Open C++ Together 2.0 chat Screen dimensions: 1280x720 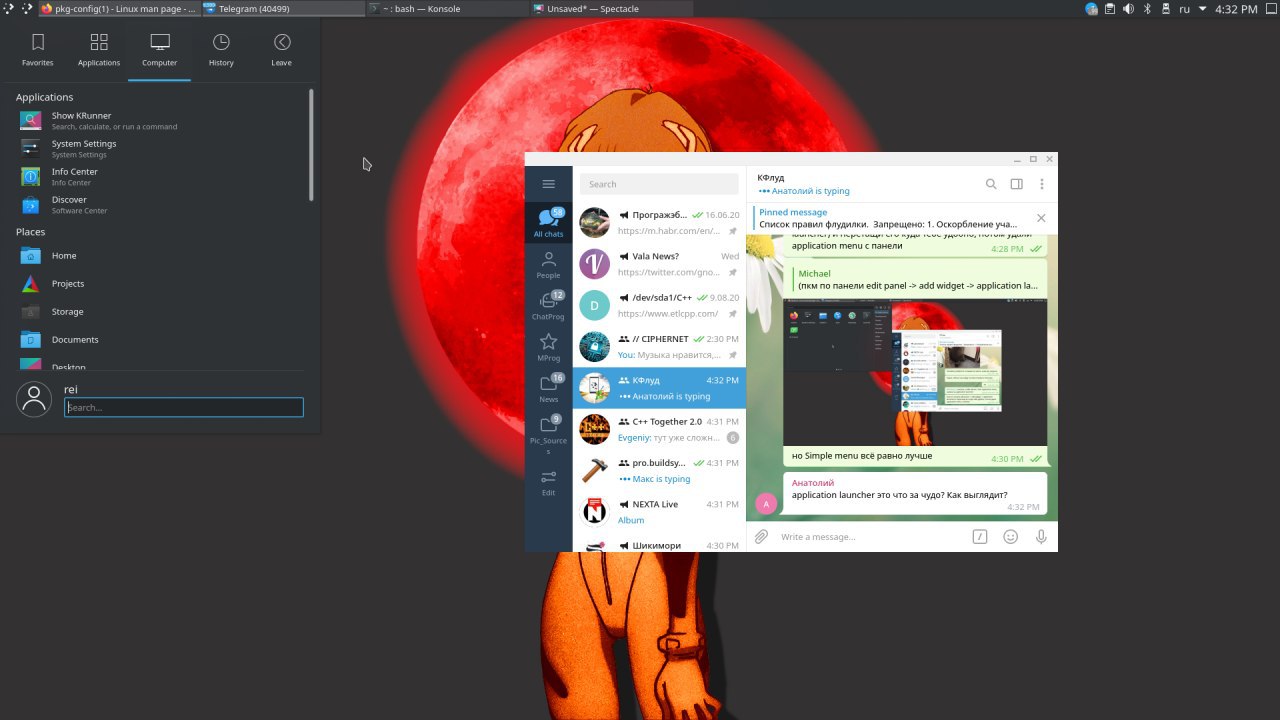pyautogui.click(x=660, y=429)
